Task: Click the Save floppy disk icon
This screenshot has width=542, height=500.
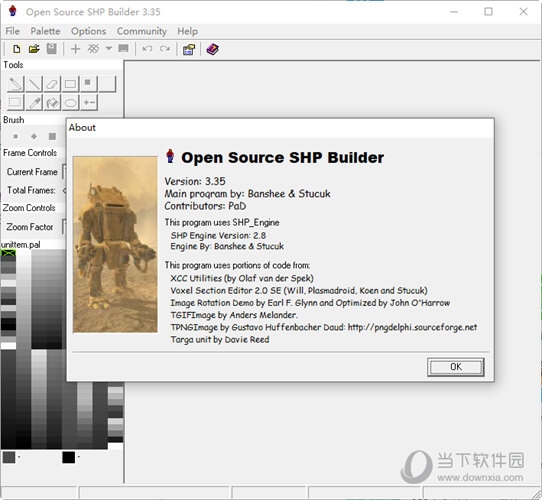Action: [52, 49]
